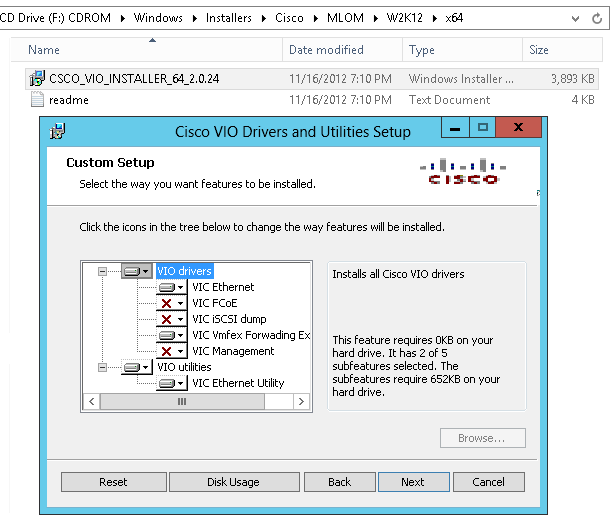Click W2K12 segment in address bar
Viewport: 611px width, 517px height.
(404, 18)
